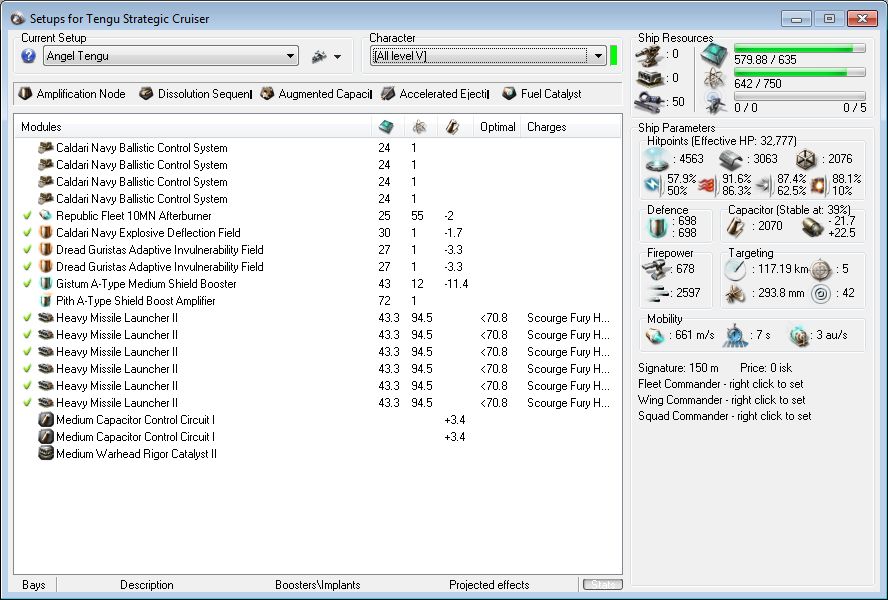Click the Price: 0 isk text
The height and width of the screenshot is (600, 888).
(766, 368)
